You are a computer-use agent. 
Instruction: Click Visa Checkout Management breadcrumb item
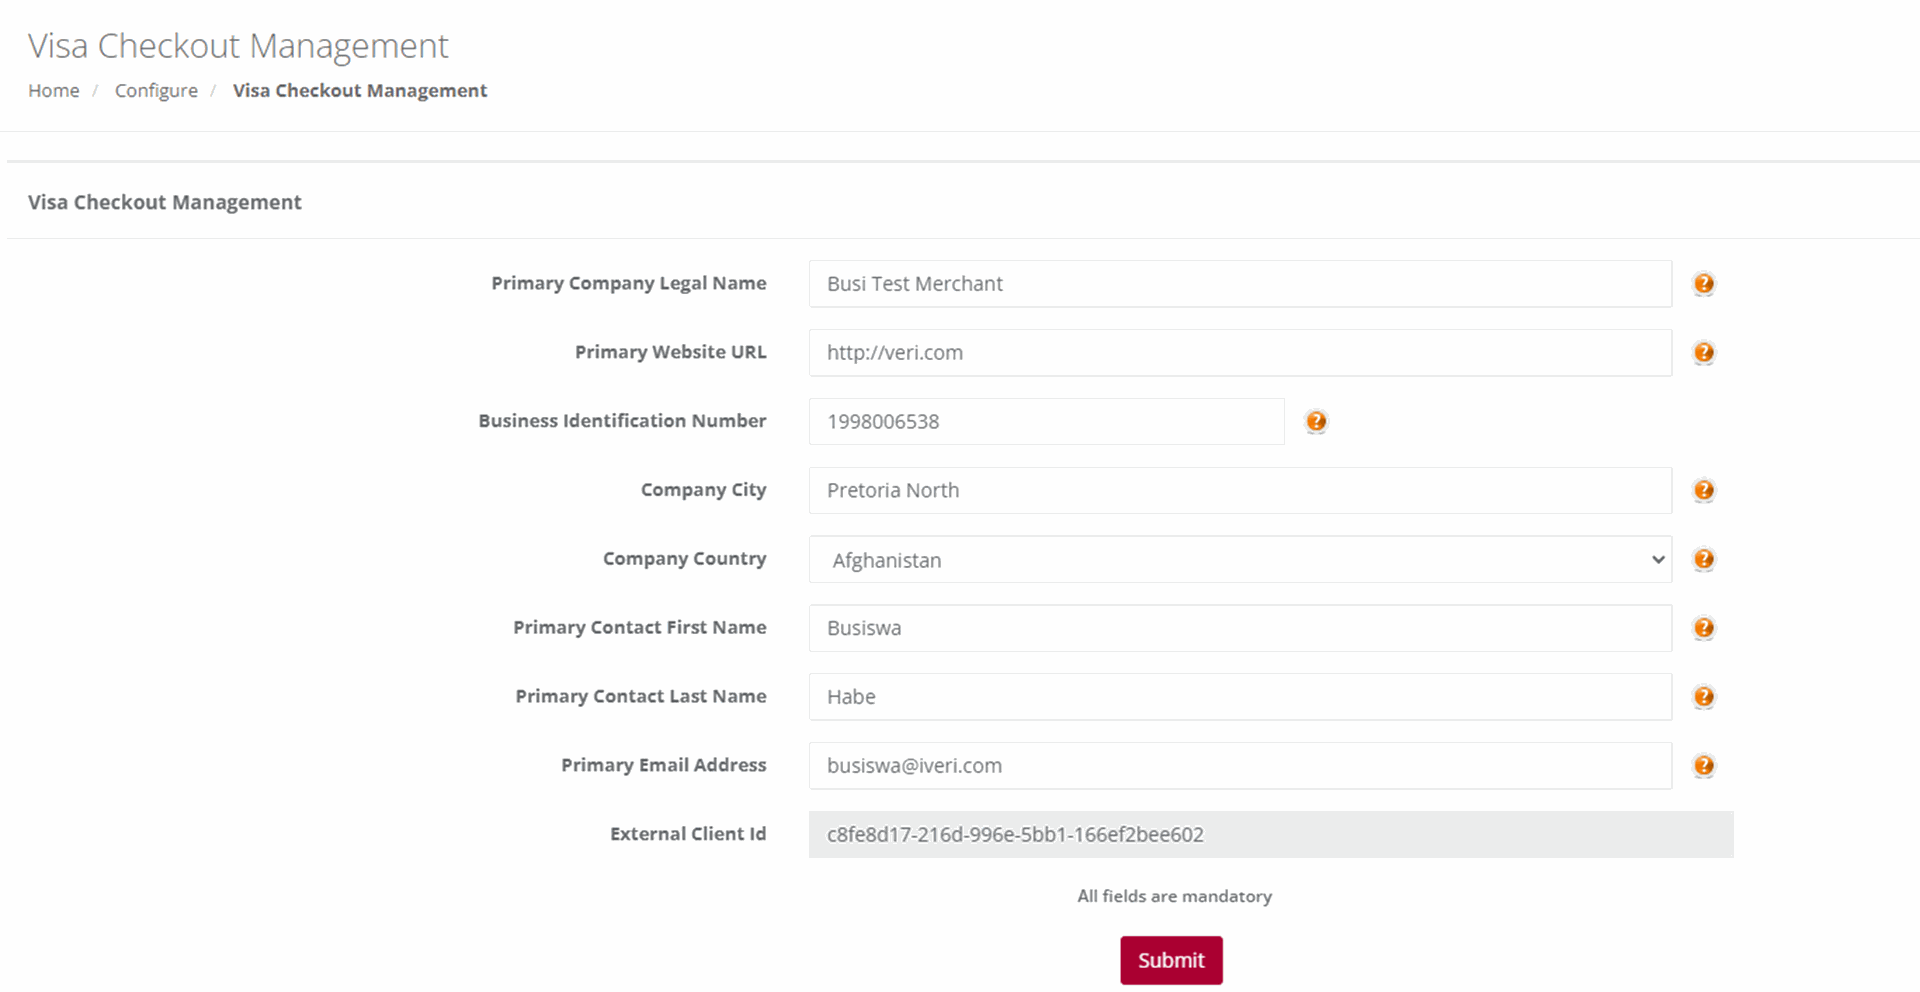pos(360,90)
